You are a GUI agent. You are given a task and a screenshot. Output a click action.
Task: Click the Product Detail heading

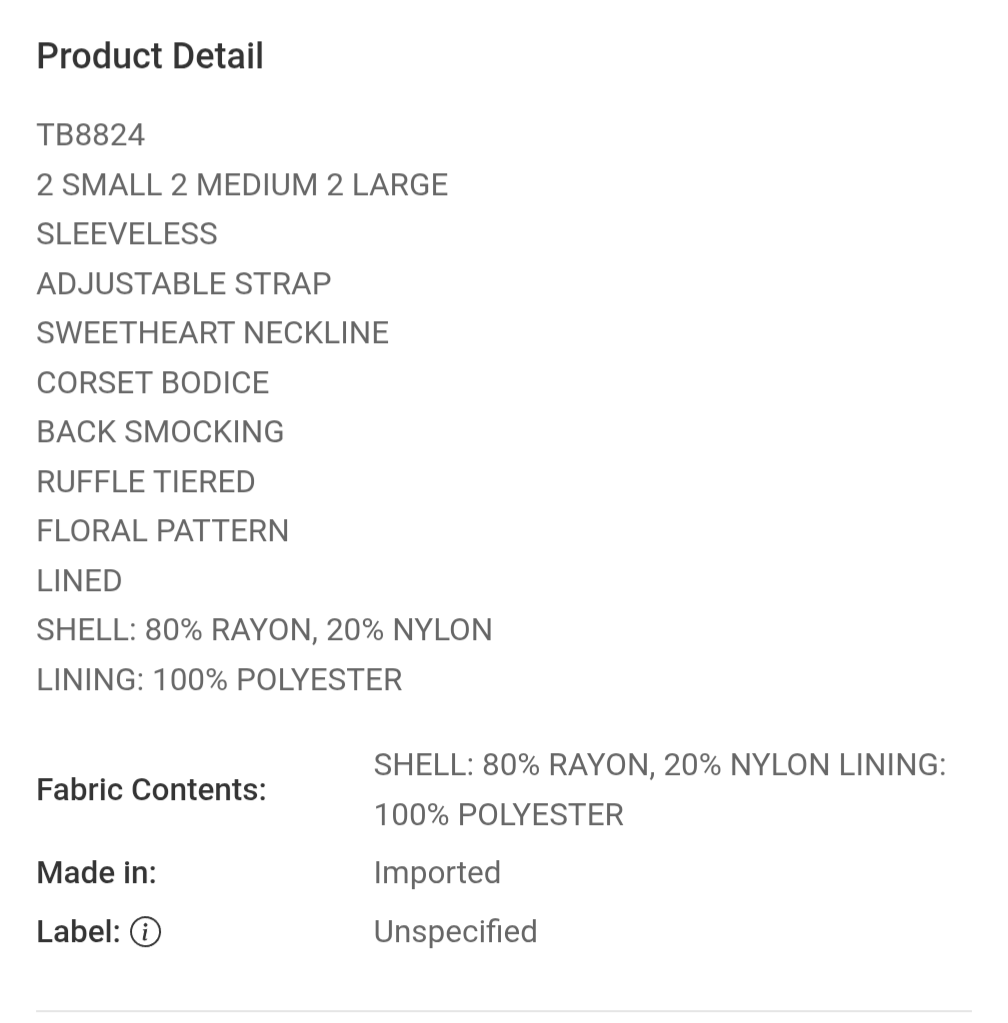coord(150,55)
